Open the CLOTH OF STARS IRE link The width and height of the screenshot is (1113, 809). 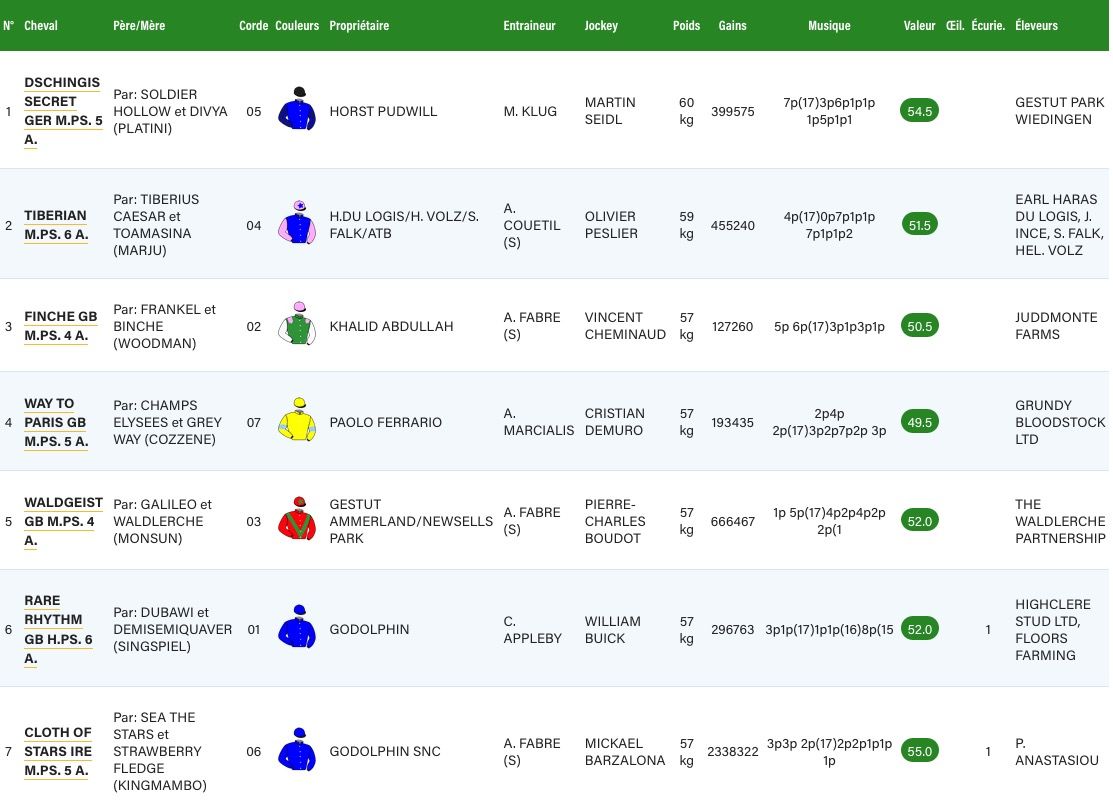coord(57,752)
